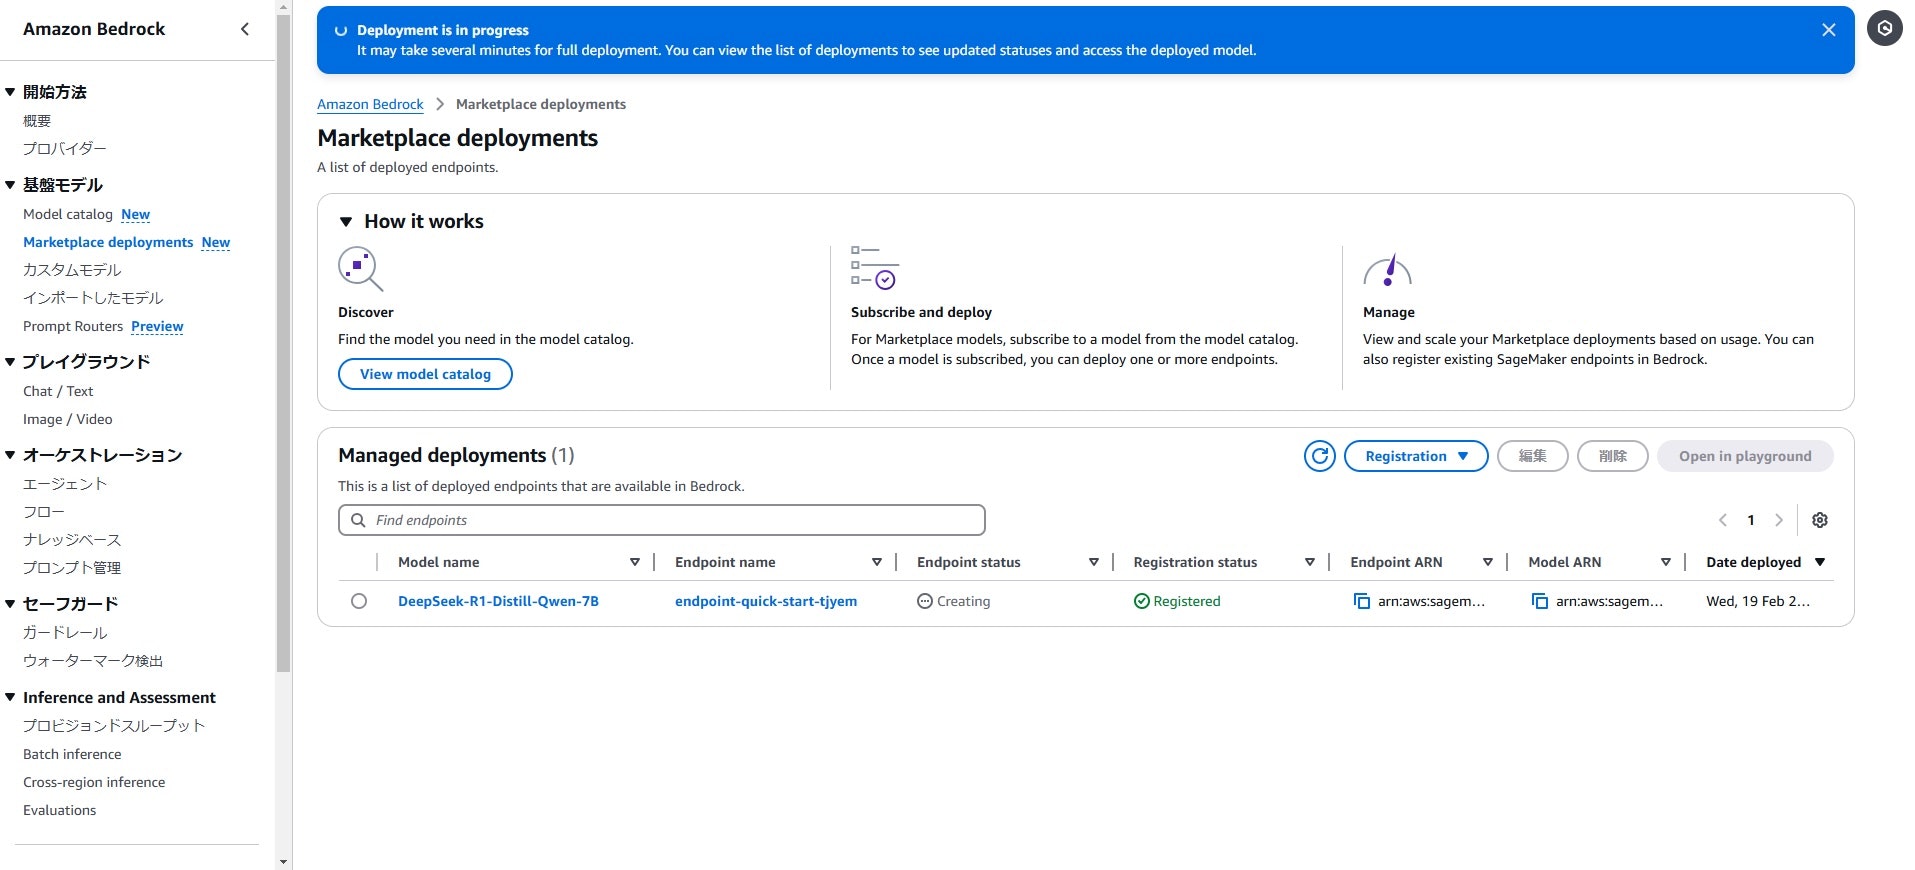The image size is (1915, 870).
Task: Go to next page of deployments
Action: click(x=1779, y=520)
